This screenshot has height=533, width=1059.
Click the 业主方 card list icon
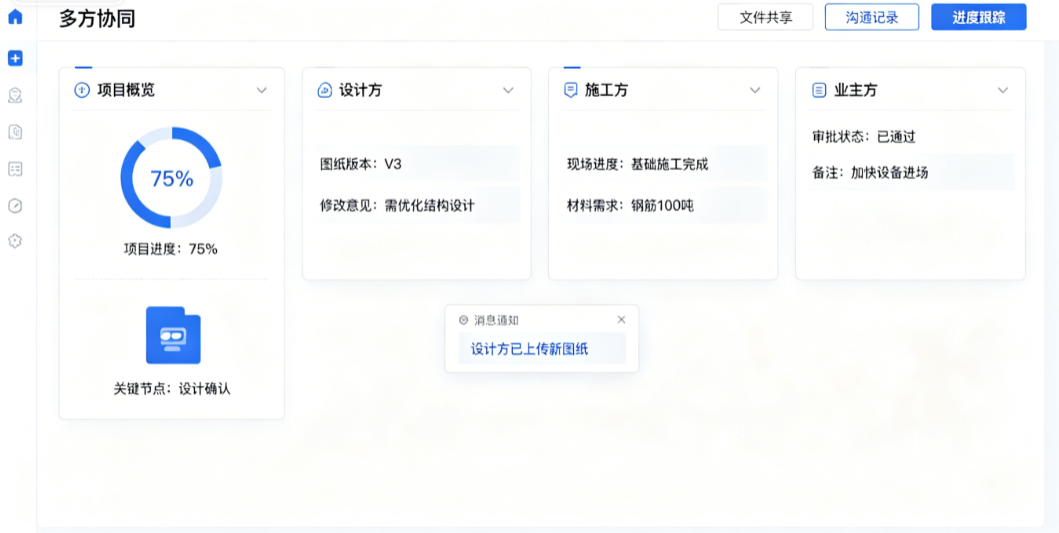coord(819,90)
